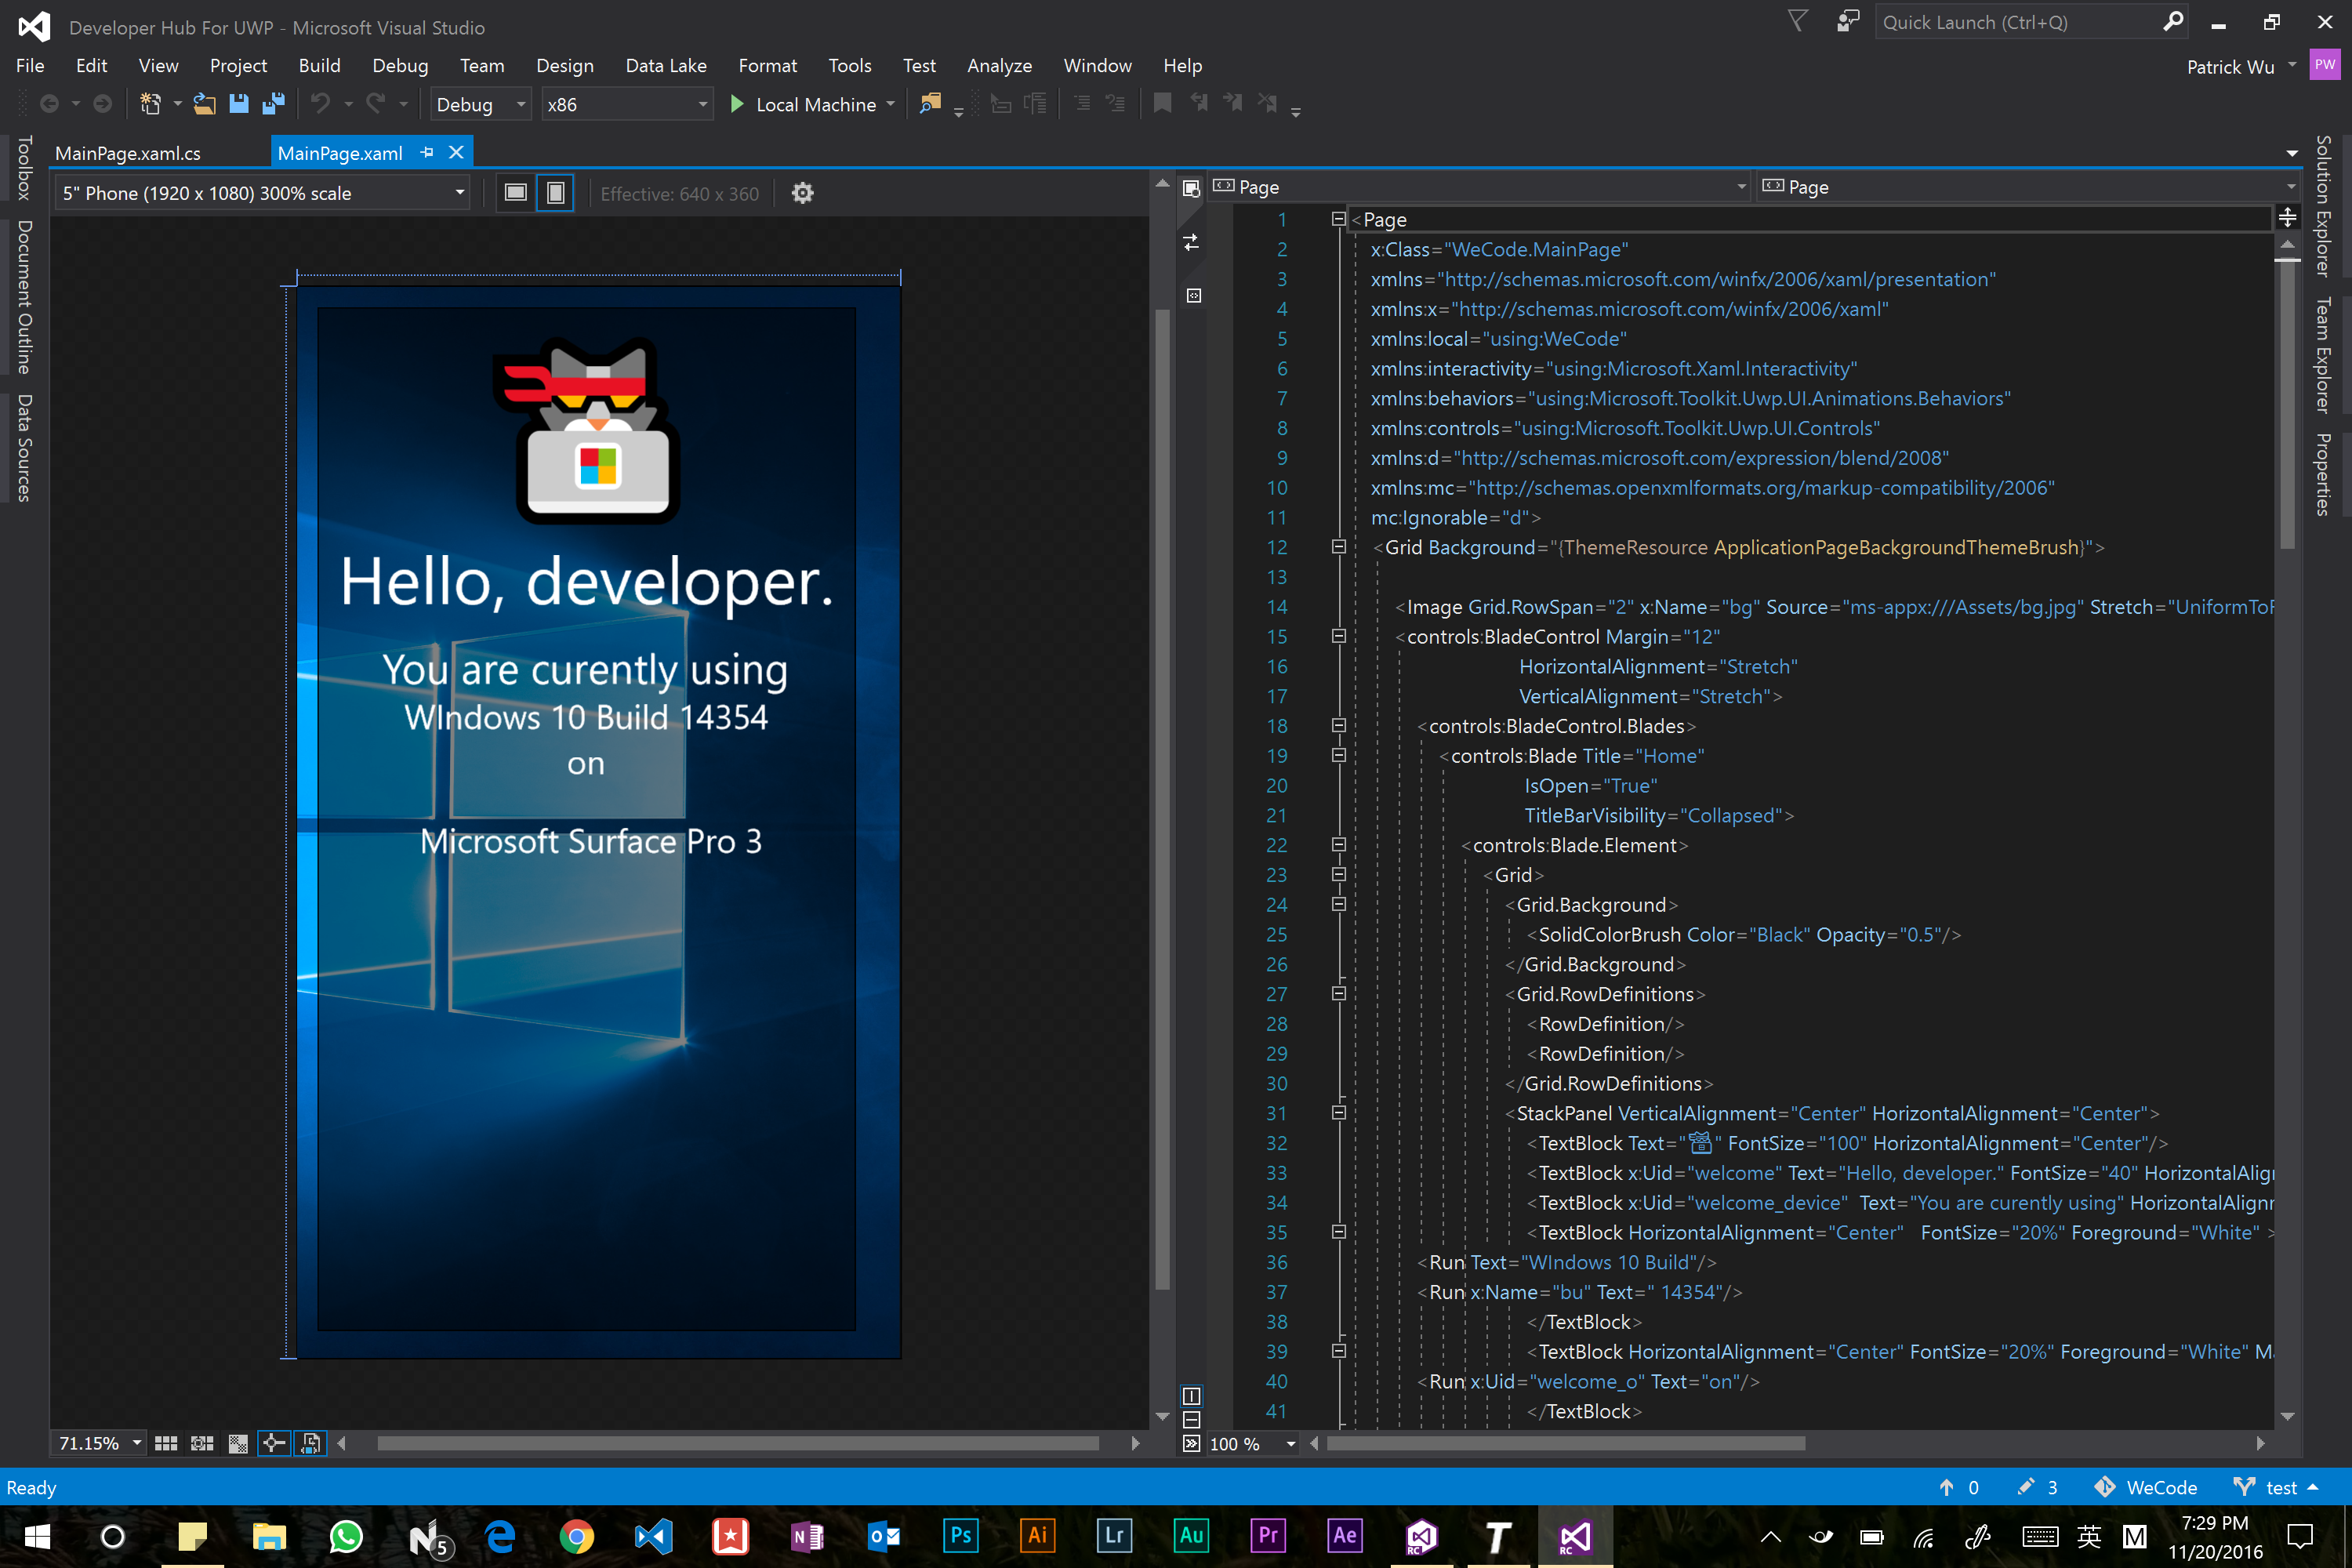This screenshot has width=2352, height=1568.
Task: Open device preview settings gear
Action: tap(802, 193)
